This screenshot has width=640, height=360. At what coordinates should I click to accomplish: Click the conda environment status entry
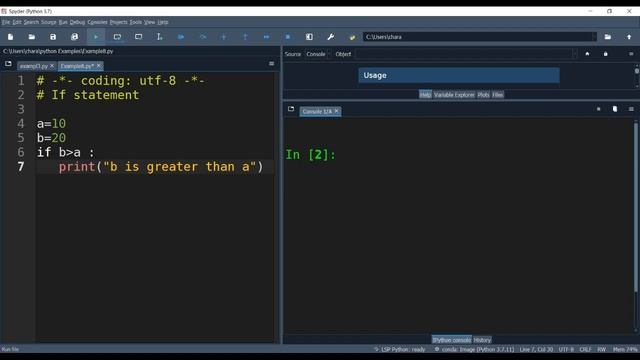click(474, 349)
